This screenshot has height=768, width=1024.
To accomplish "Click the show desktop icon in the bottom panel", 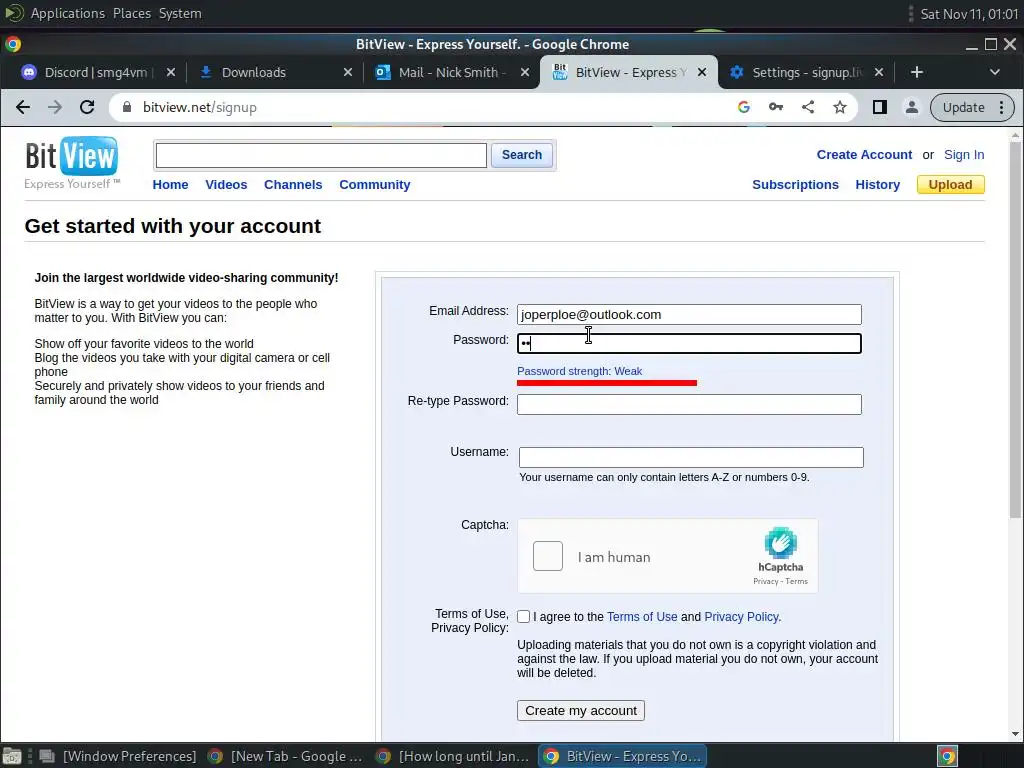I will (12, 756).
